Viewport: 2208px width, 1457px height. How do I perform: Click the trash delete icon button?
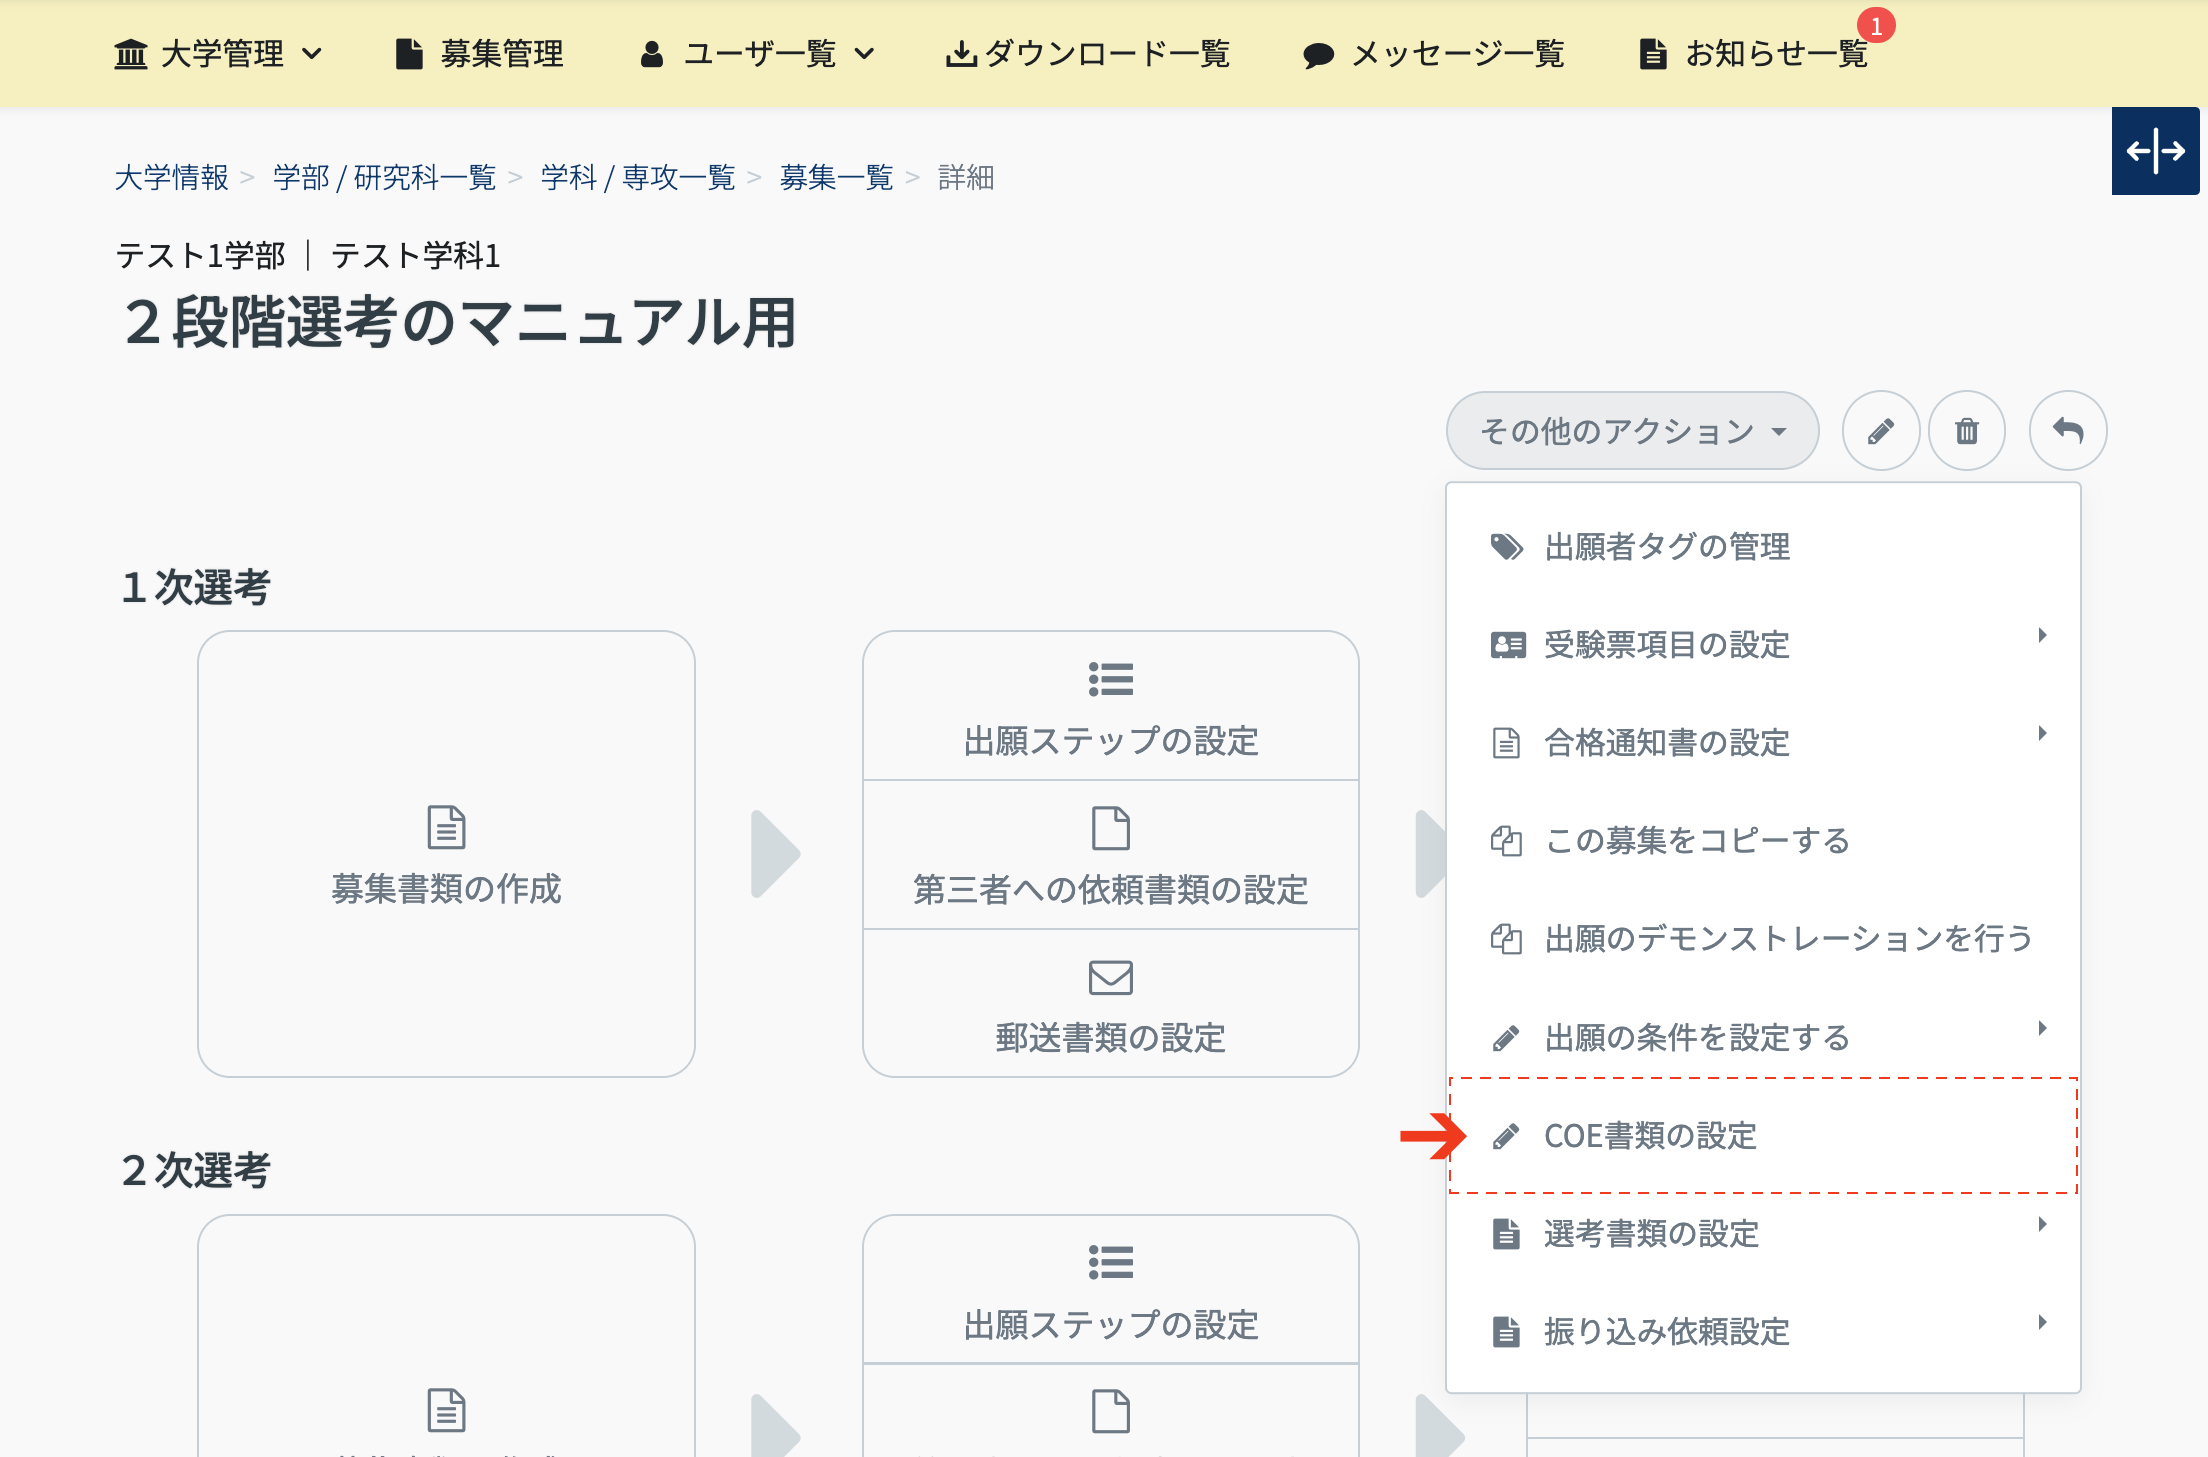point(1966,431)
